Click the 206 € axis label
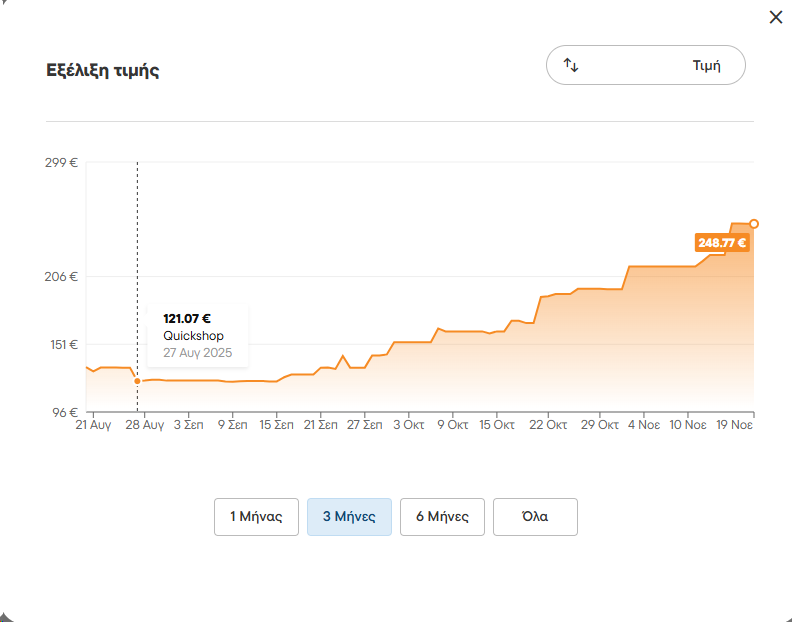Viewport: 792px width, 622px height. pyautogui.click(x=61, y=277)
